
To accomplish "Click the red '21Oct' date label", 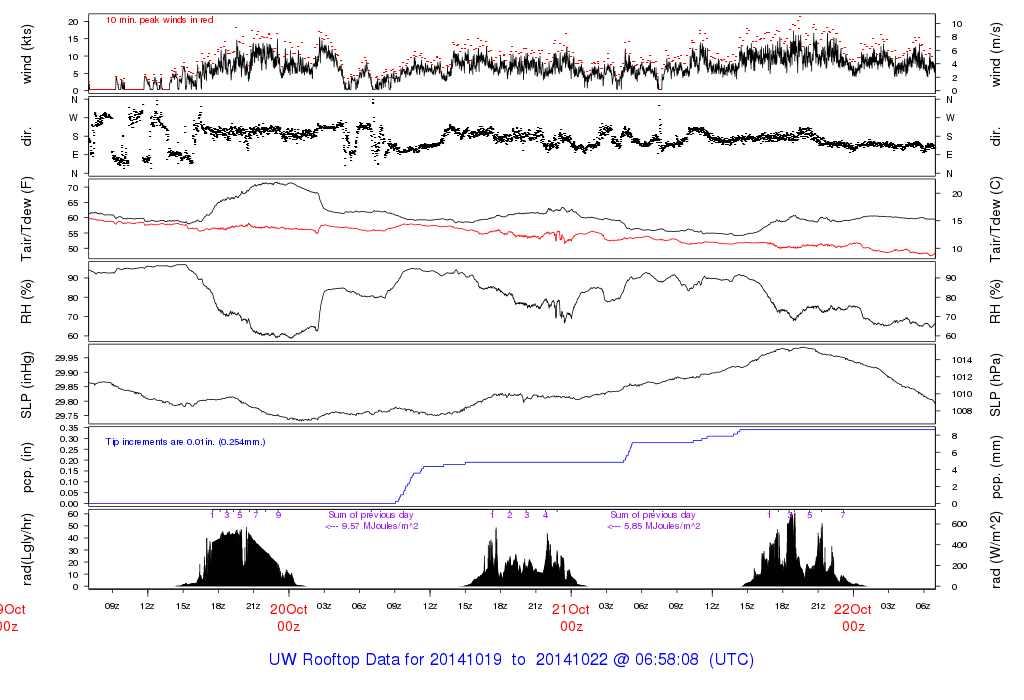I will (x=571, y=609).
